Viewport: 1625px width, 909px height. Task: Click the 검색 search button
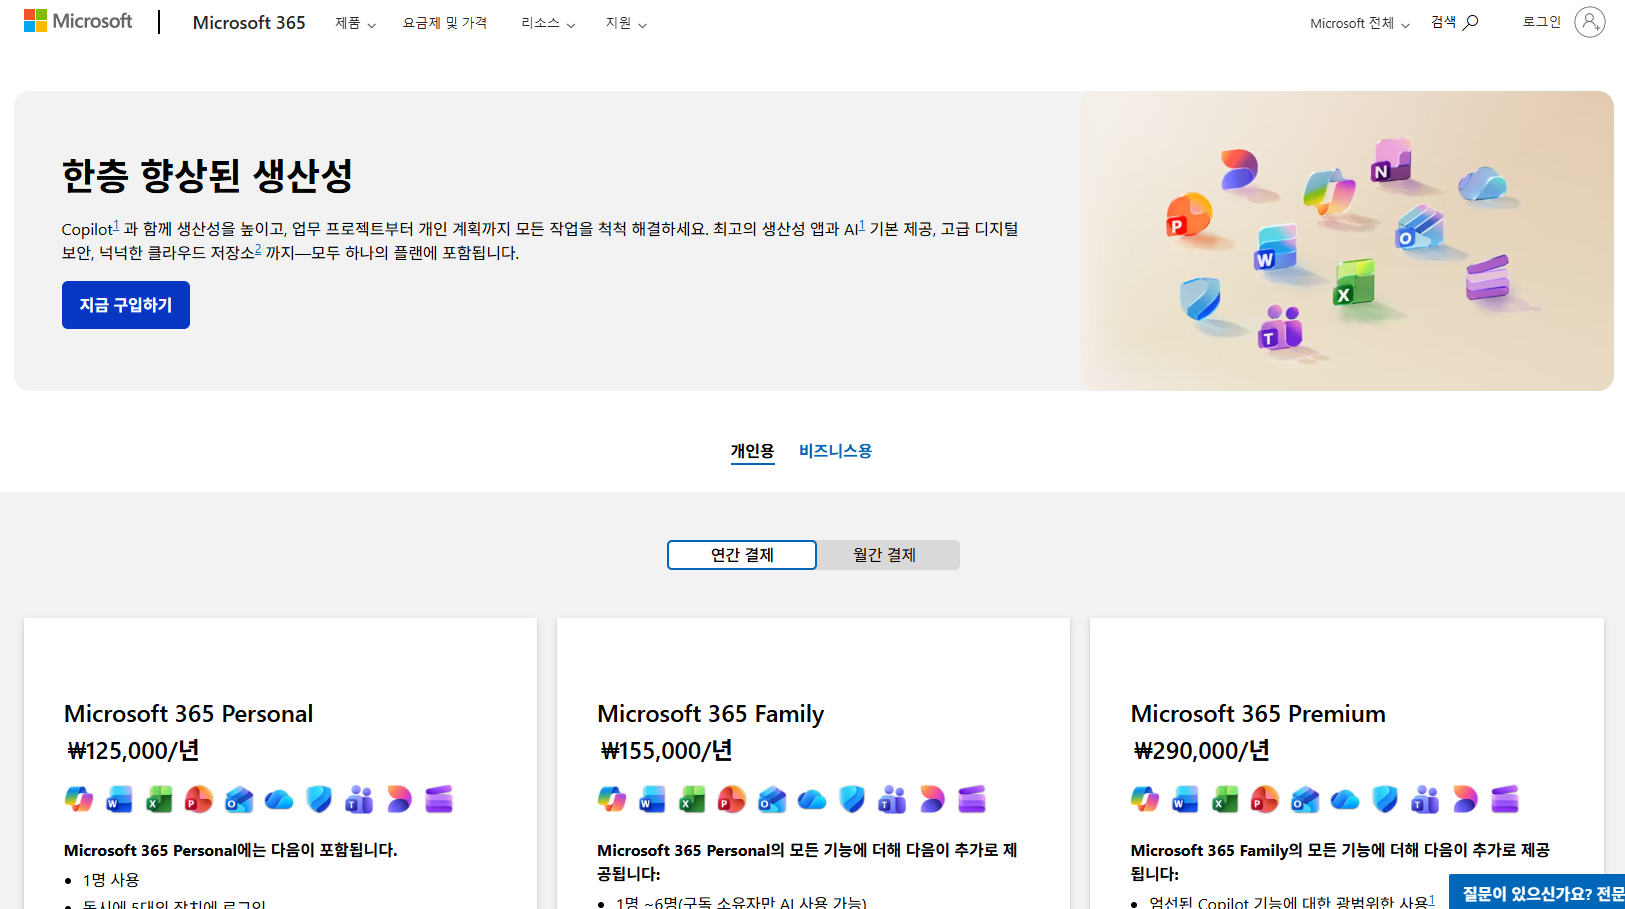point(1454,22)
